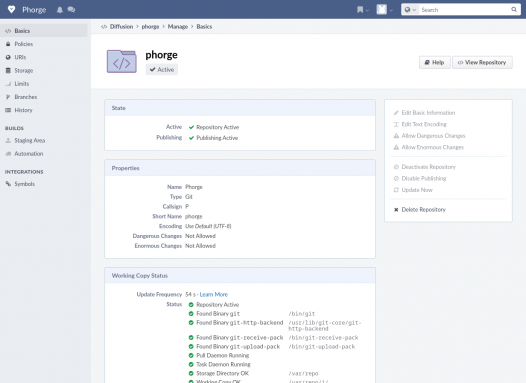The image size is (526, 383).
Task: Click the Properties panel header
Action: point(240,168)
